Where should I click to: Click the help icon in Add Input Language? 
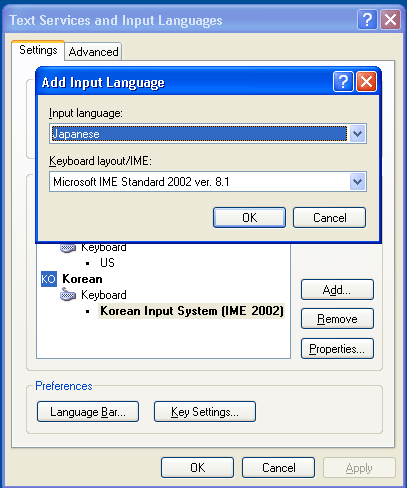(x=343, y=82)
